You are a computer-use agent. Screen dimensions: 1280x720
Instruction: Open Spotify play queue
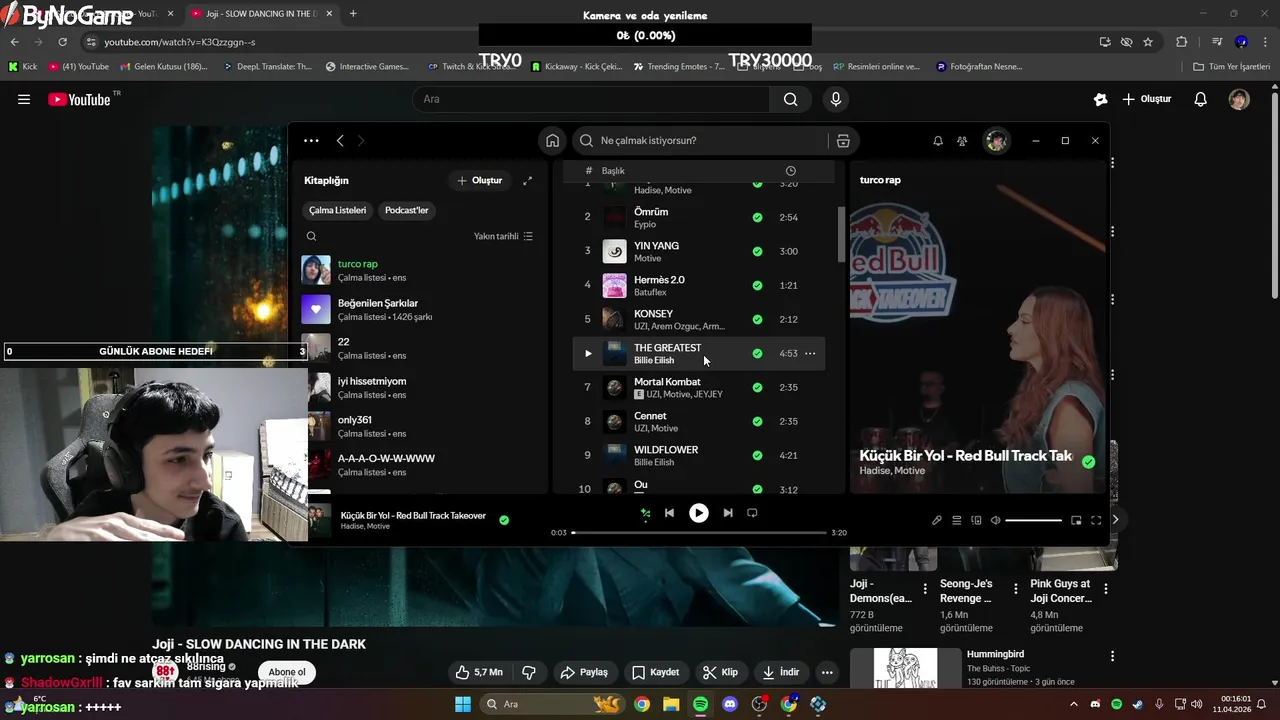(957, 520)
